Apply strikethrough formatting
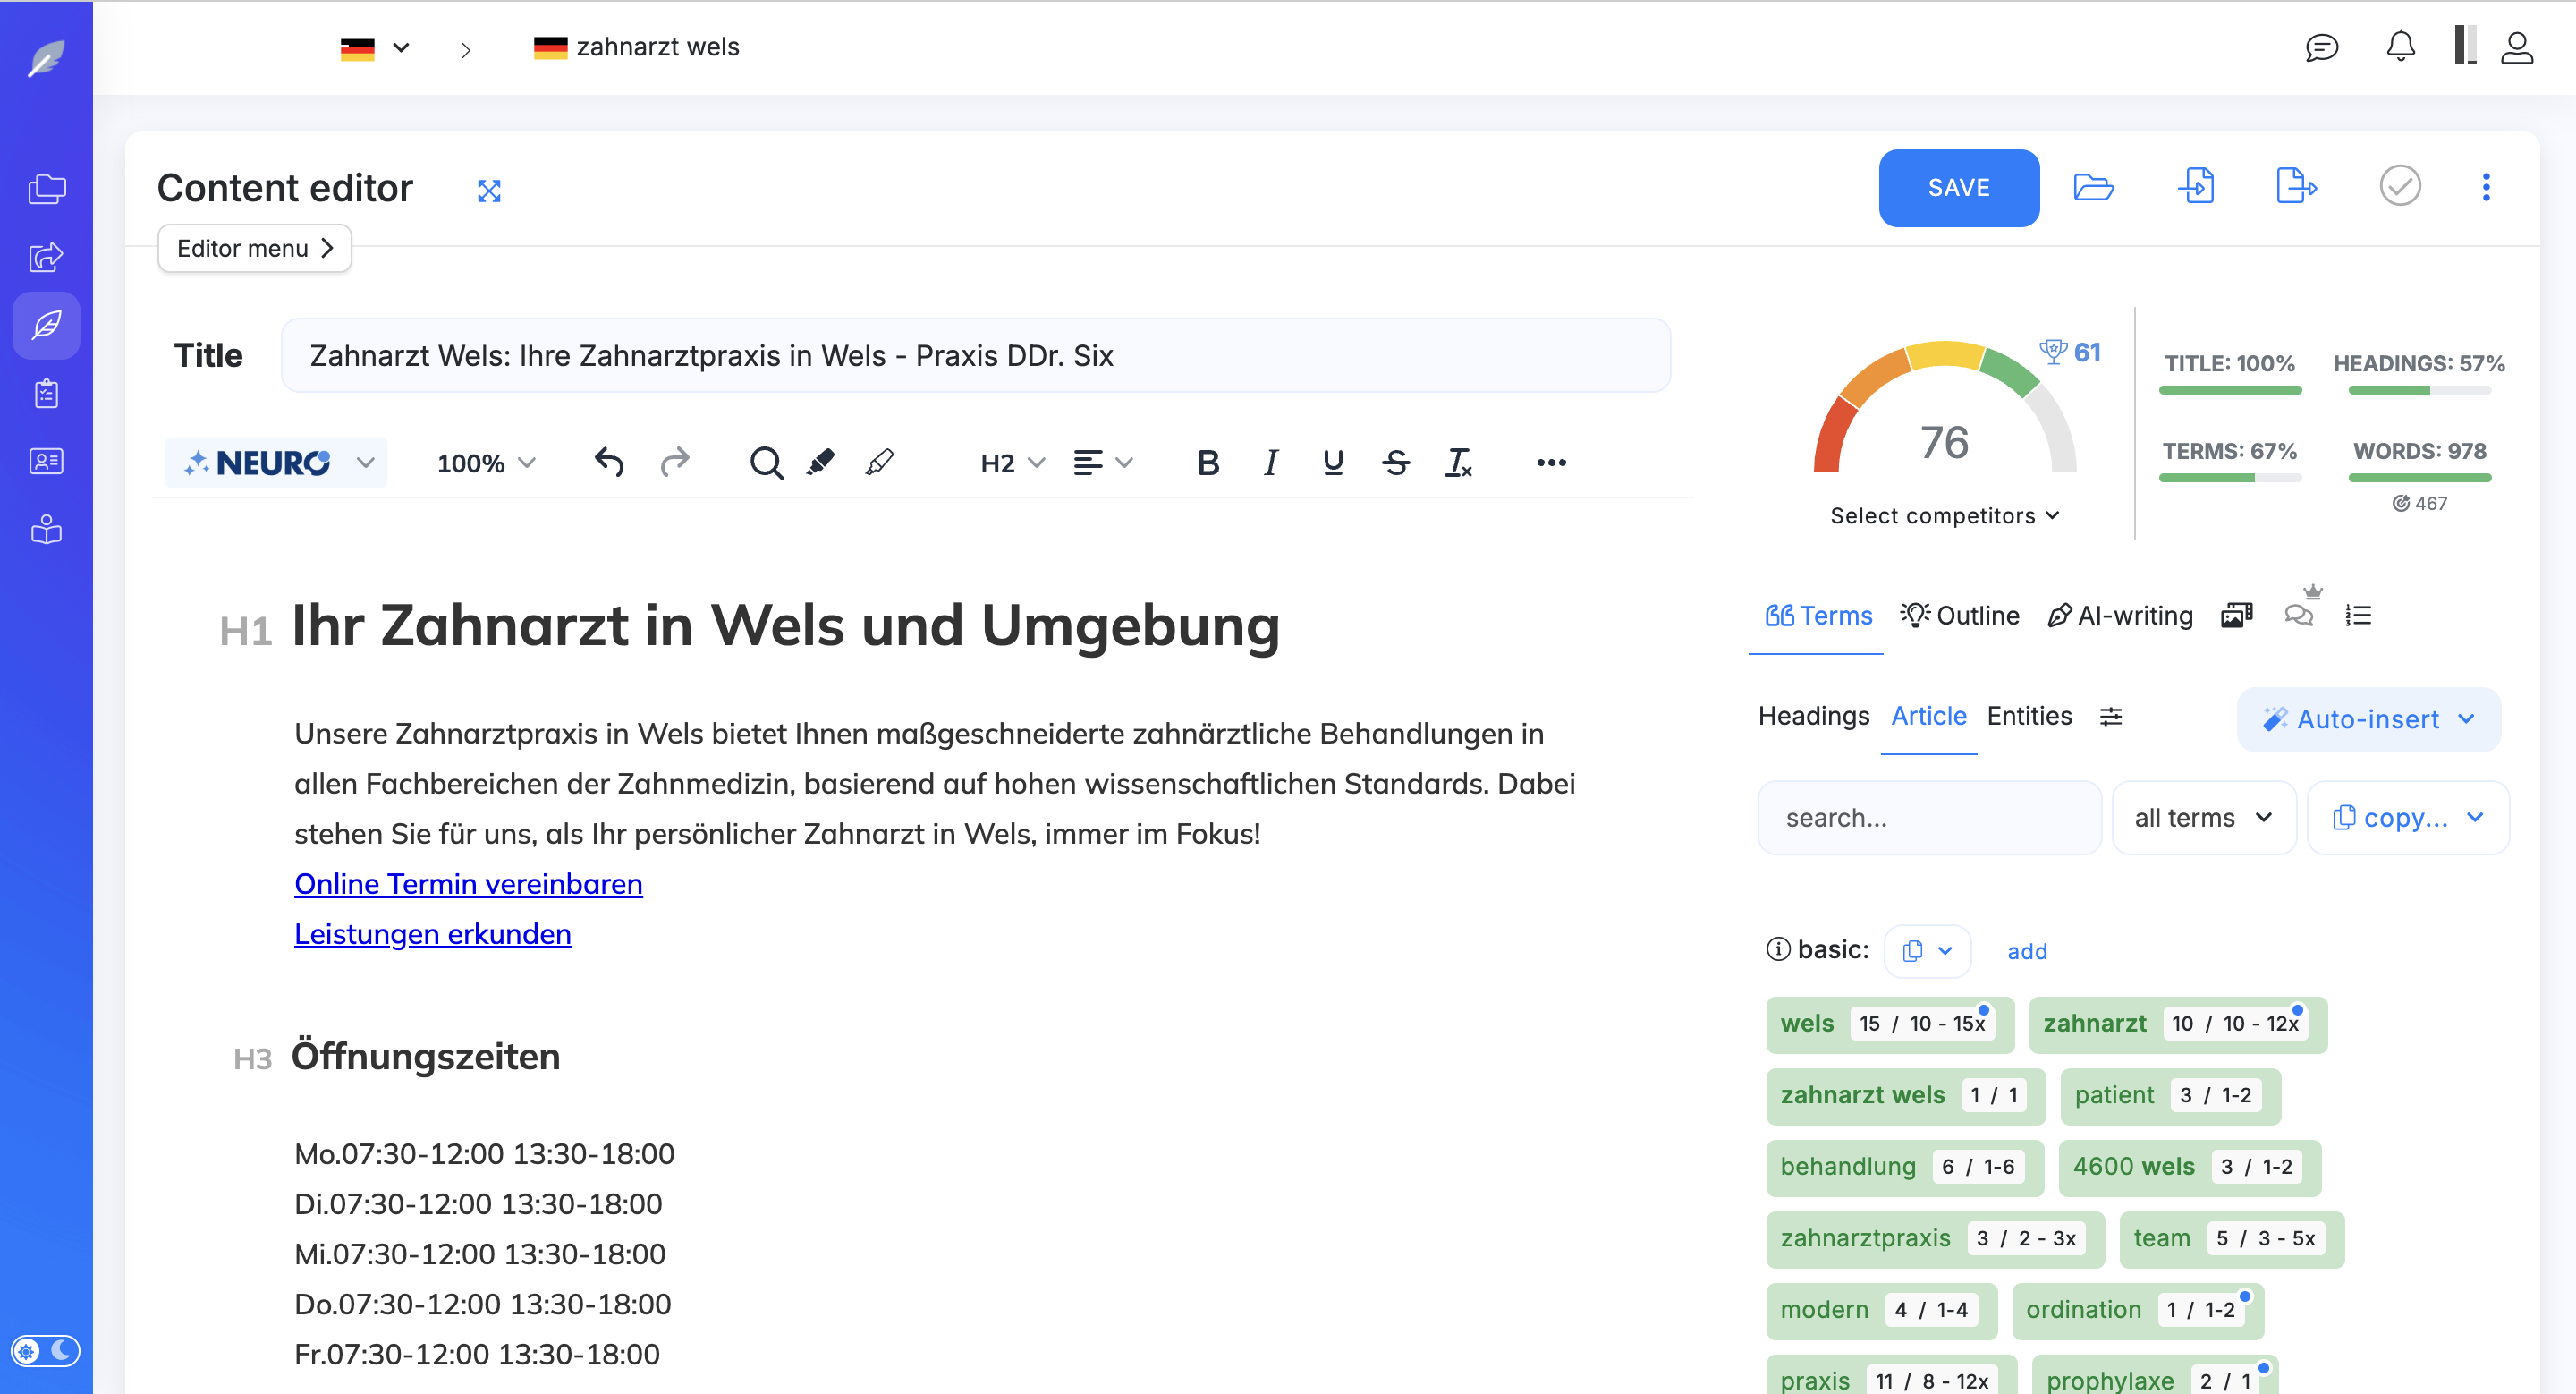 point(1395,462)
